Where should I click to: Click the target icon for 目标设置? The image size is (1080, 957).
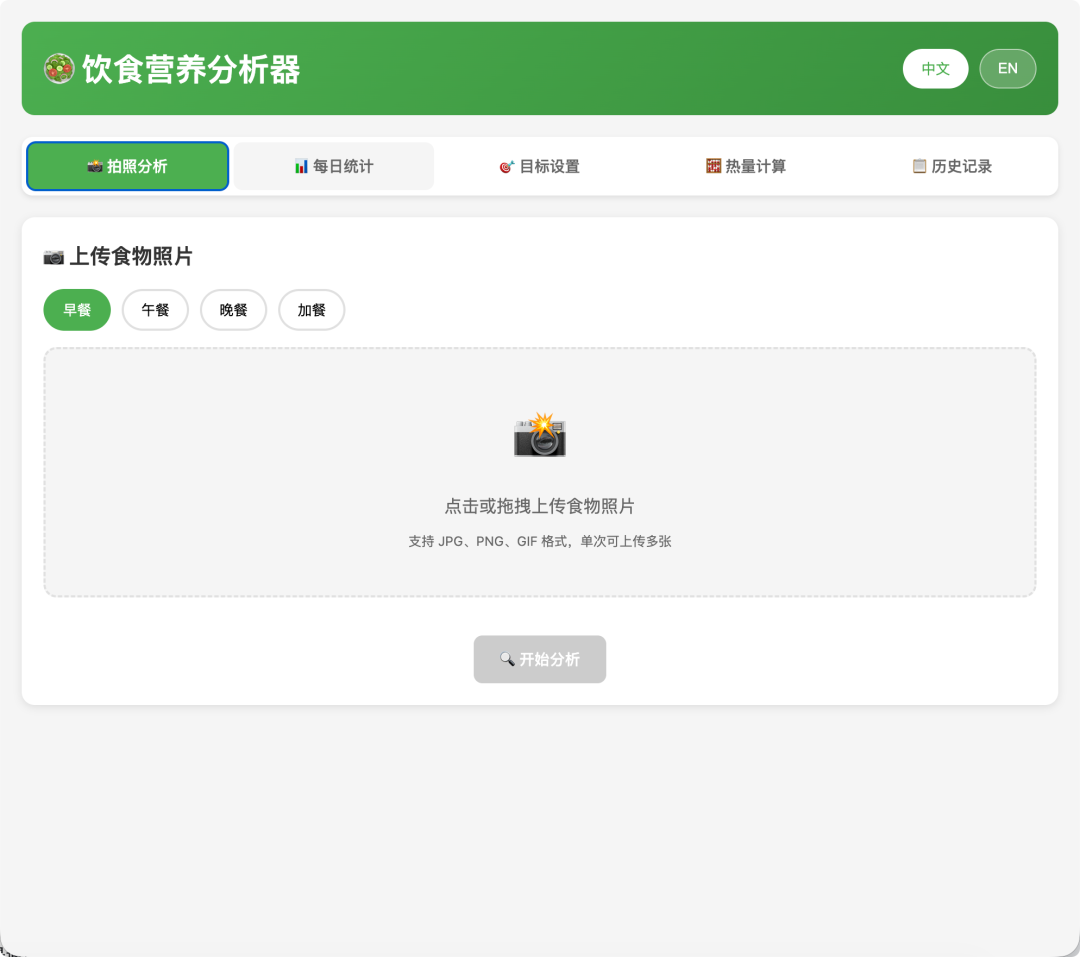coord(507,166)
